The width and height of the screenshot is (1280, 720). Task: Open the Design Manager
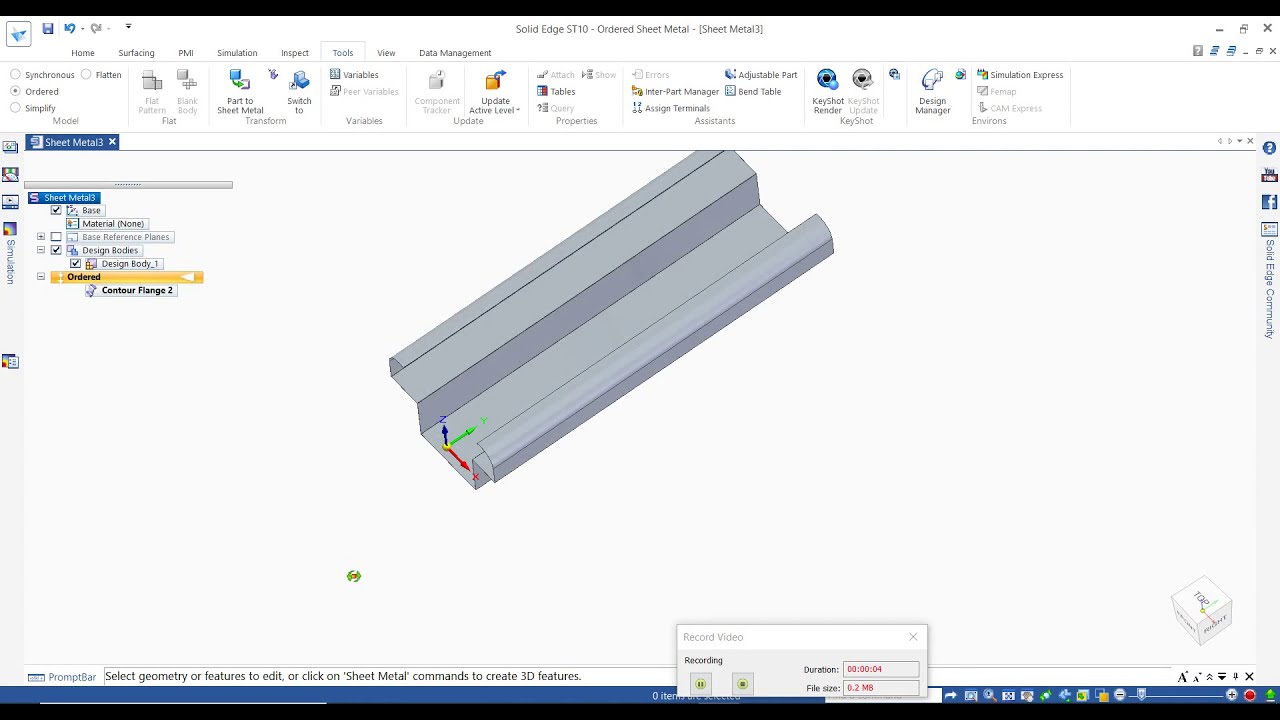(x=932, y=92)
